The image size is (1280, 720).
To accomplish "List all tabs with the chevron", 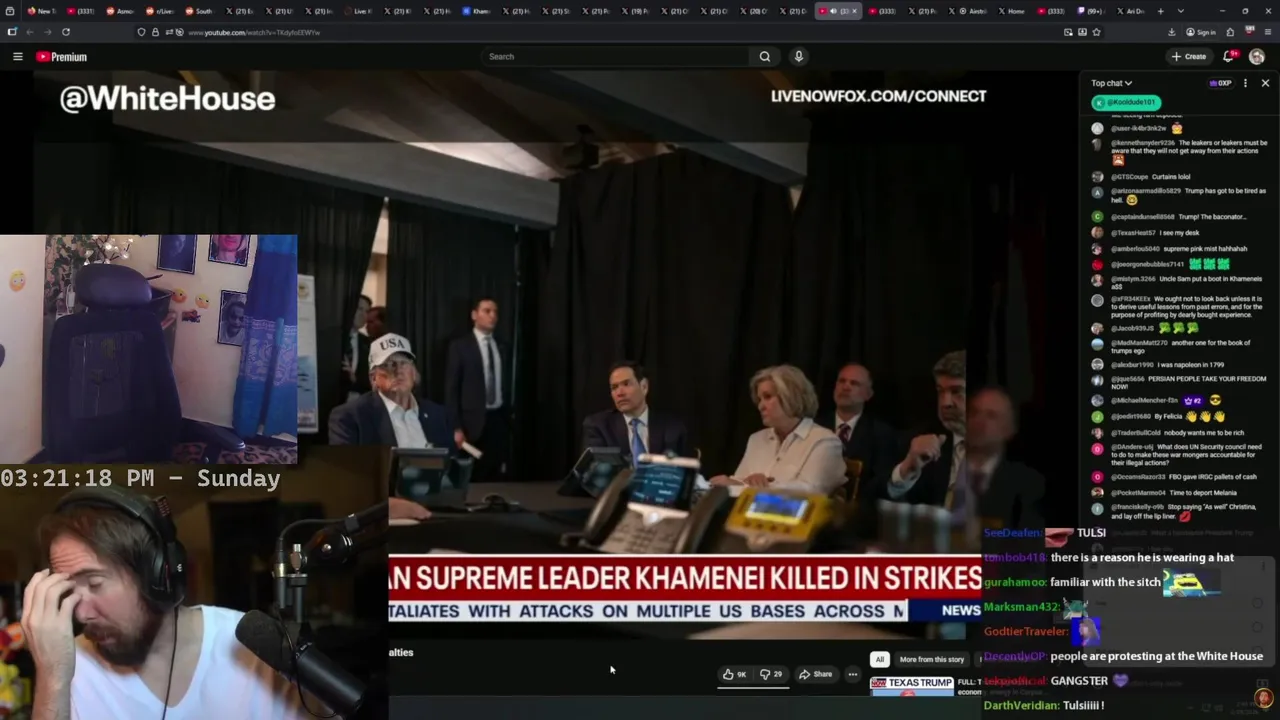I will point(1181,11).
